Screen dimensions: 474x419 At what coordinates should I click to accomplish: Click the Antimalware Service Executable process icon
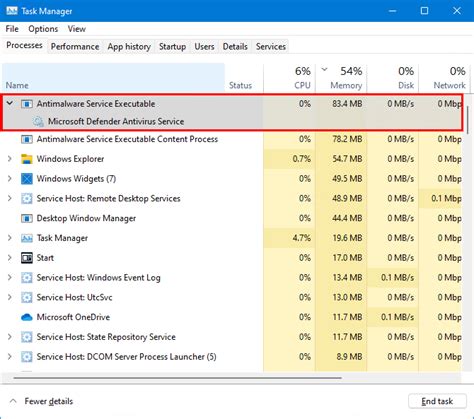27,104
